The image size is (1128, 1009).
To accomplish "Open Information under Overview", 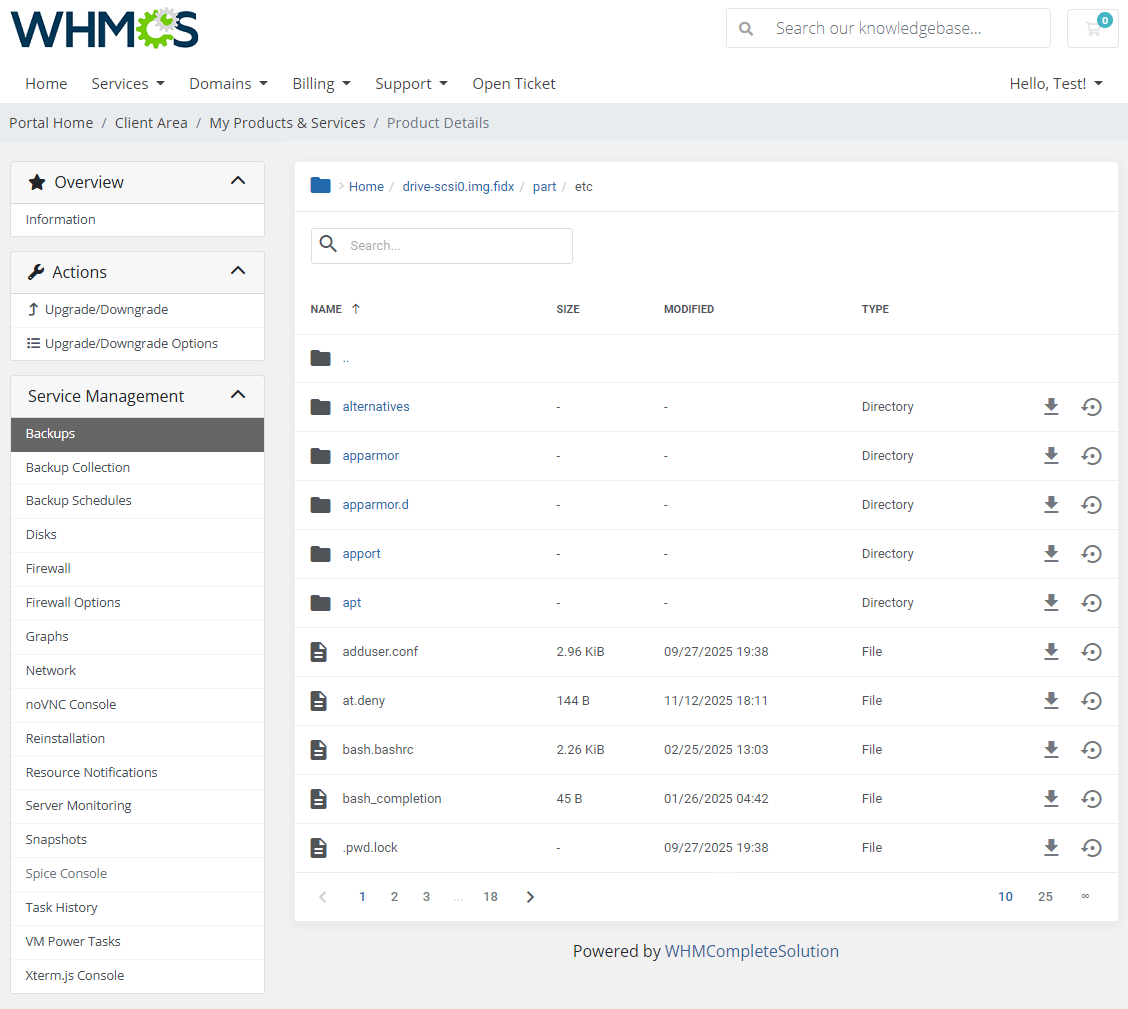I will tap(137, 219).
